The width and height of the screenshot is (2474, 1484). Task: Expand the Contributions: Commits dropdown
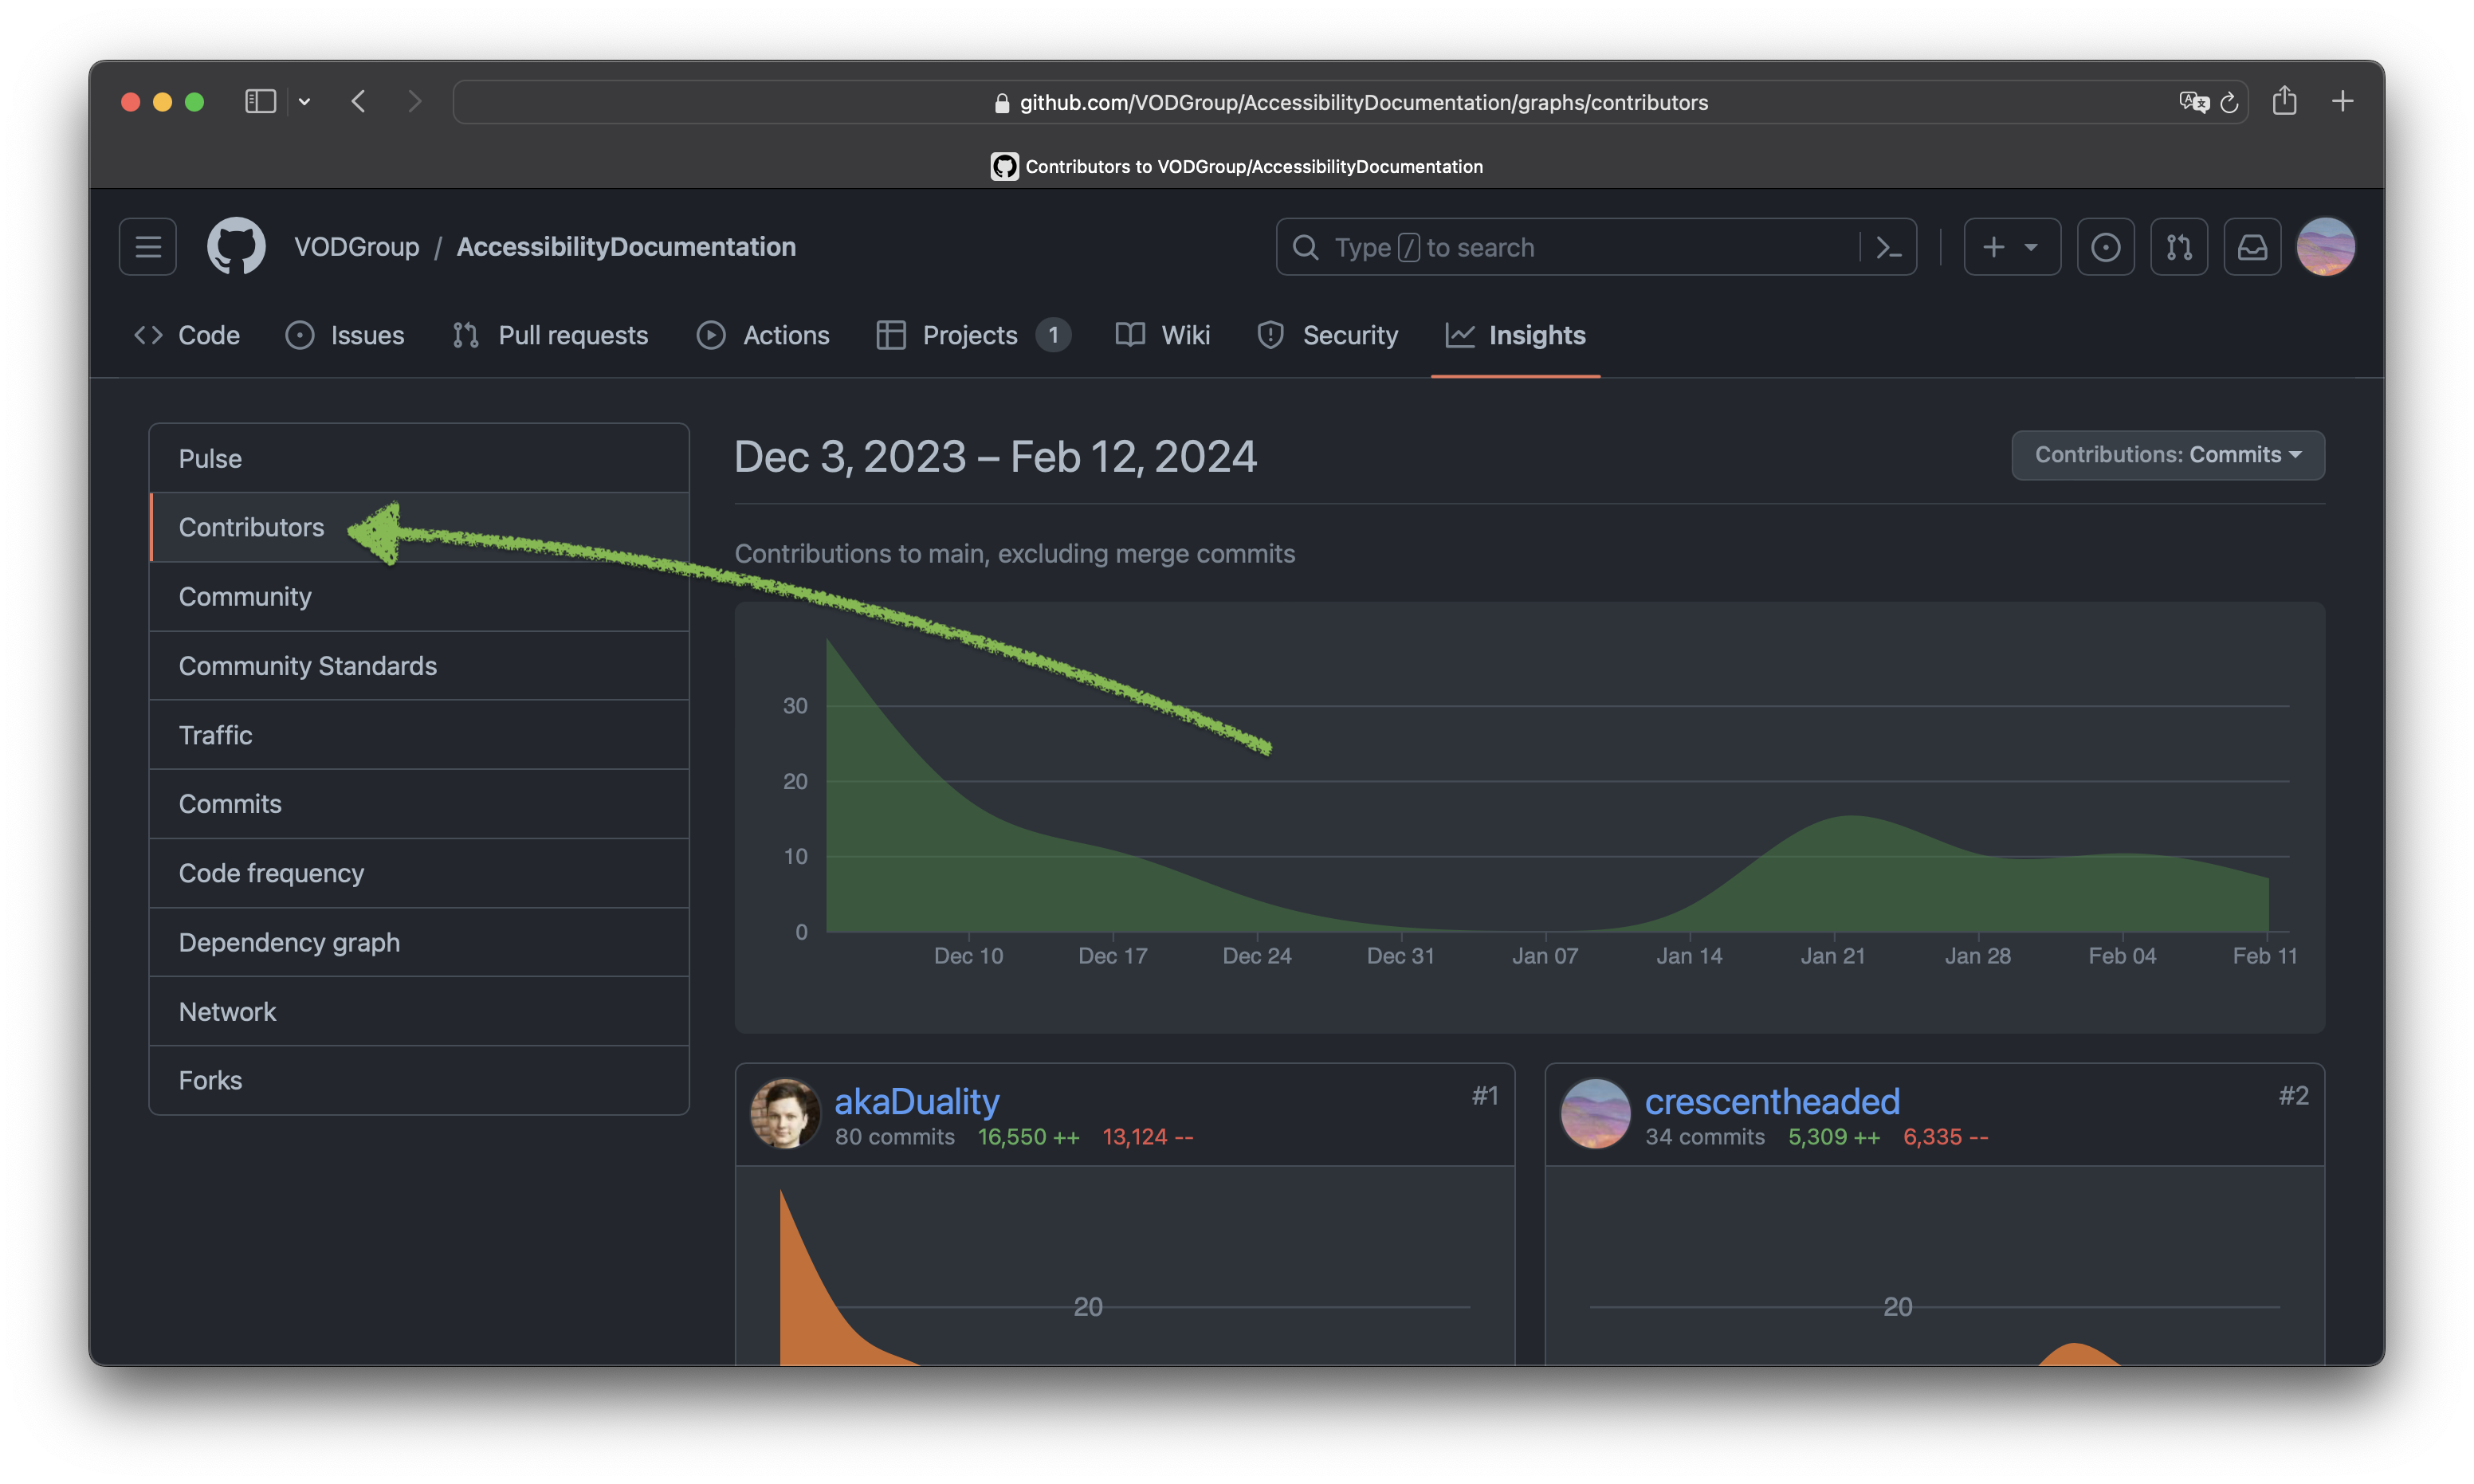(x=2167, y=455)
